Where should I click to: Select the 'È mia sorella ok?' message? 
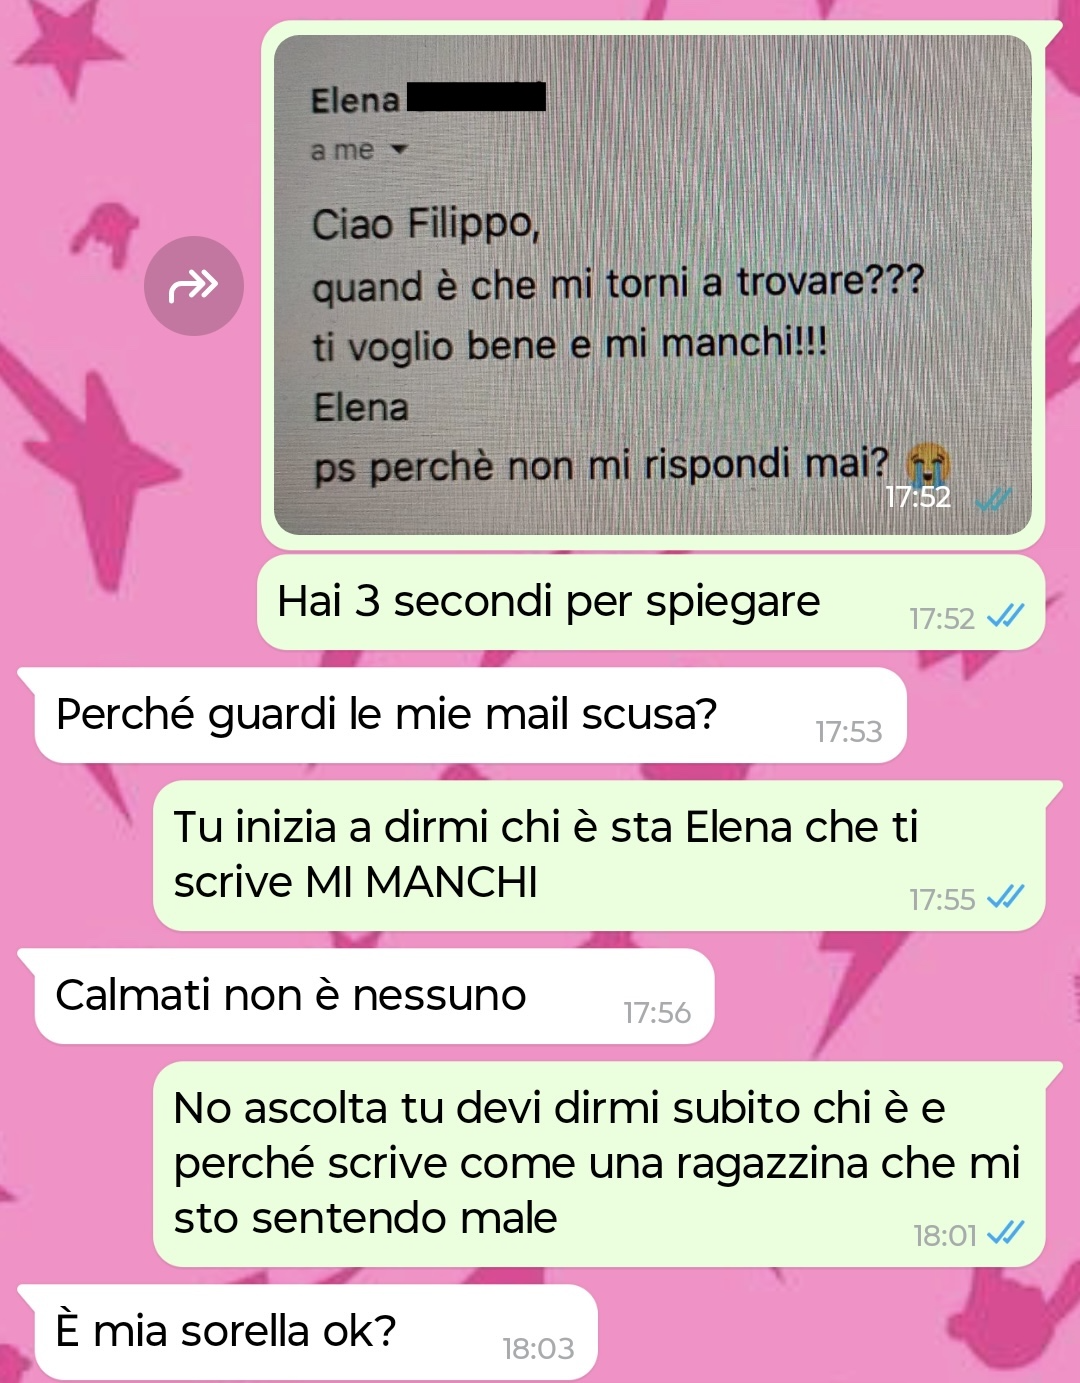point(316,1333)
